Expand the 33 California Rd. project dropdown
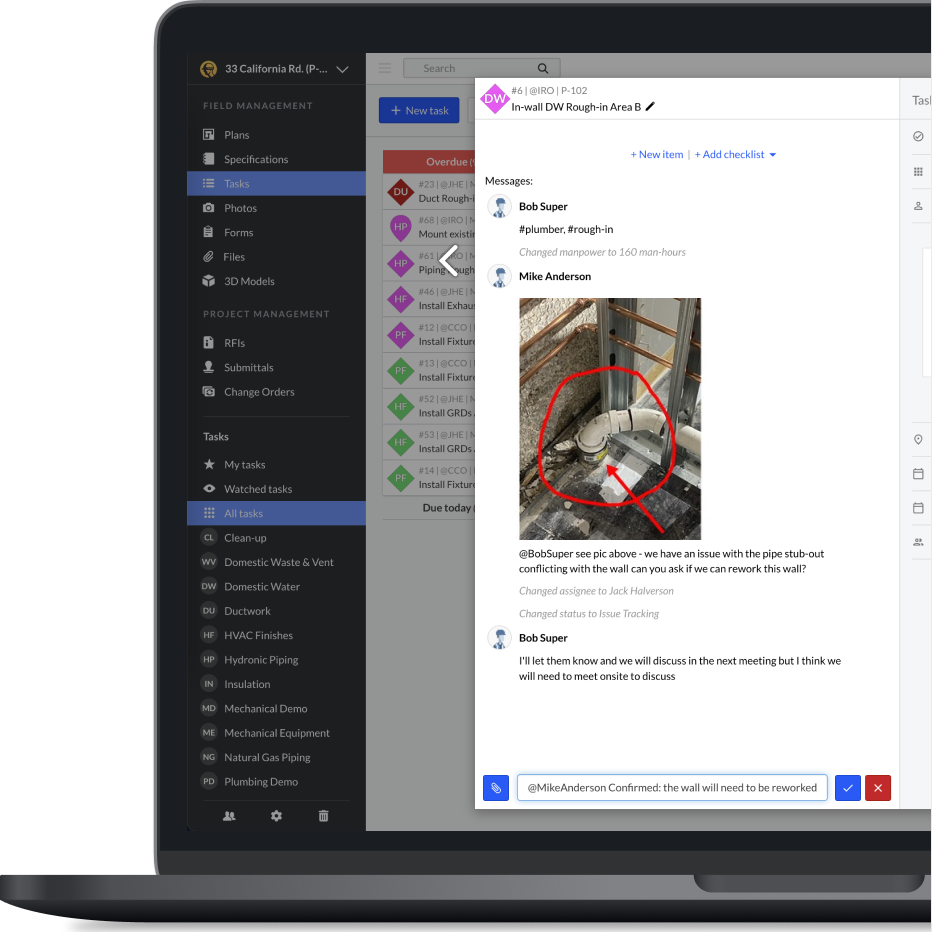 [x=342, y=69]
